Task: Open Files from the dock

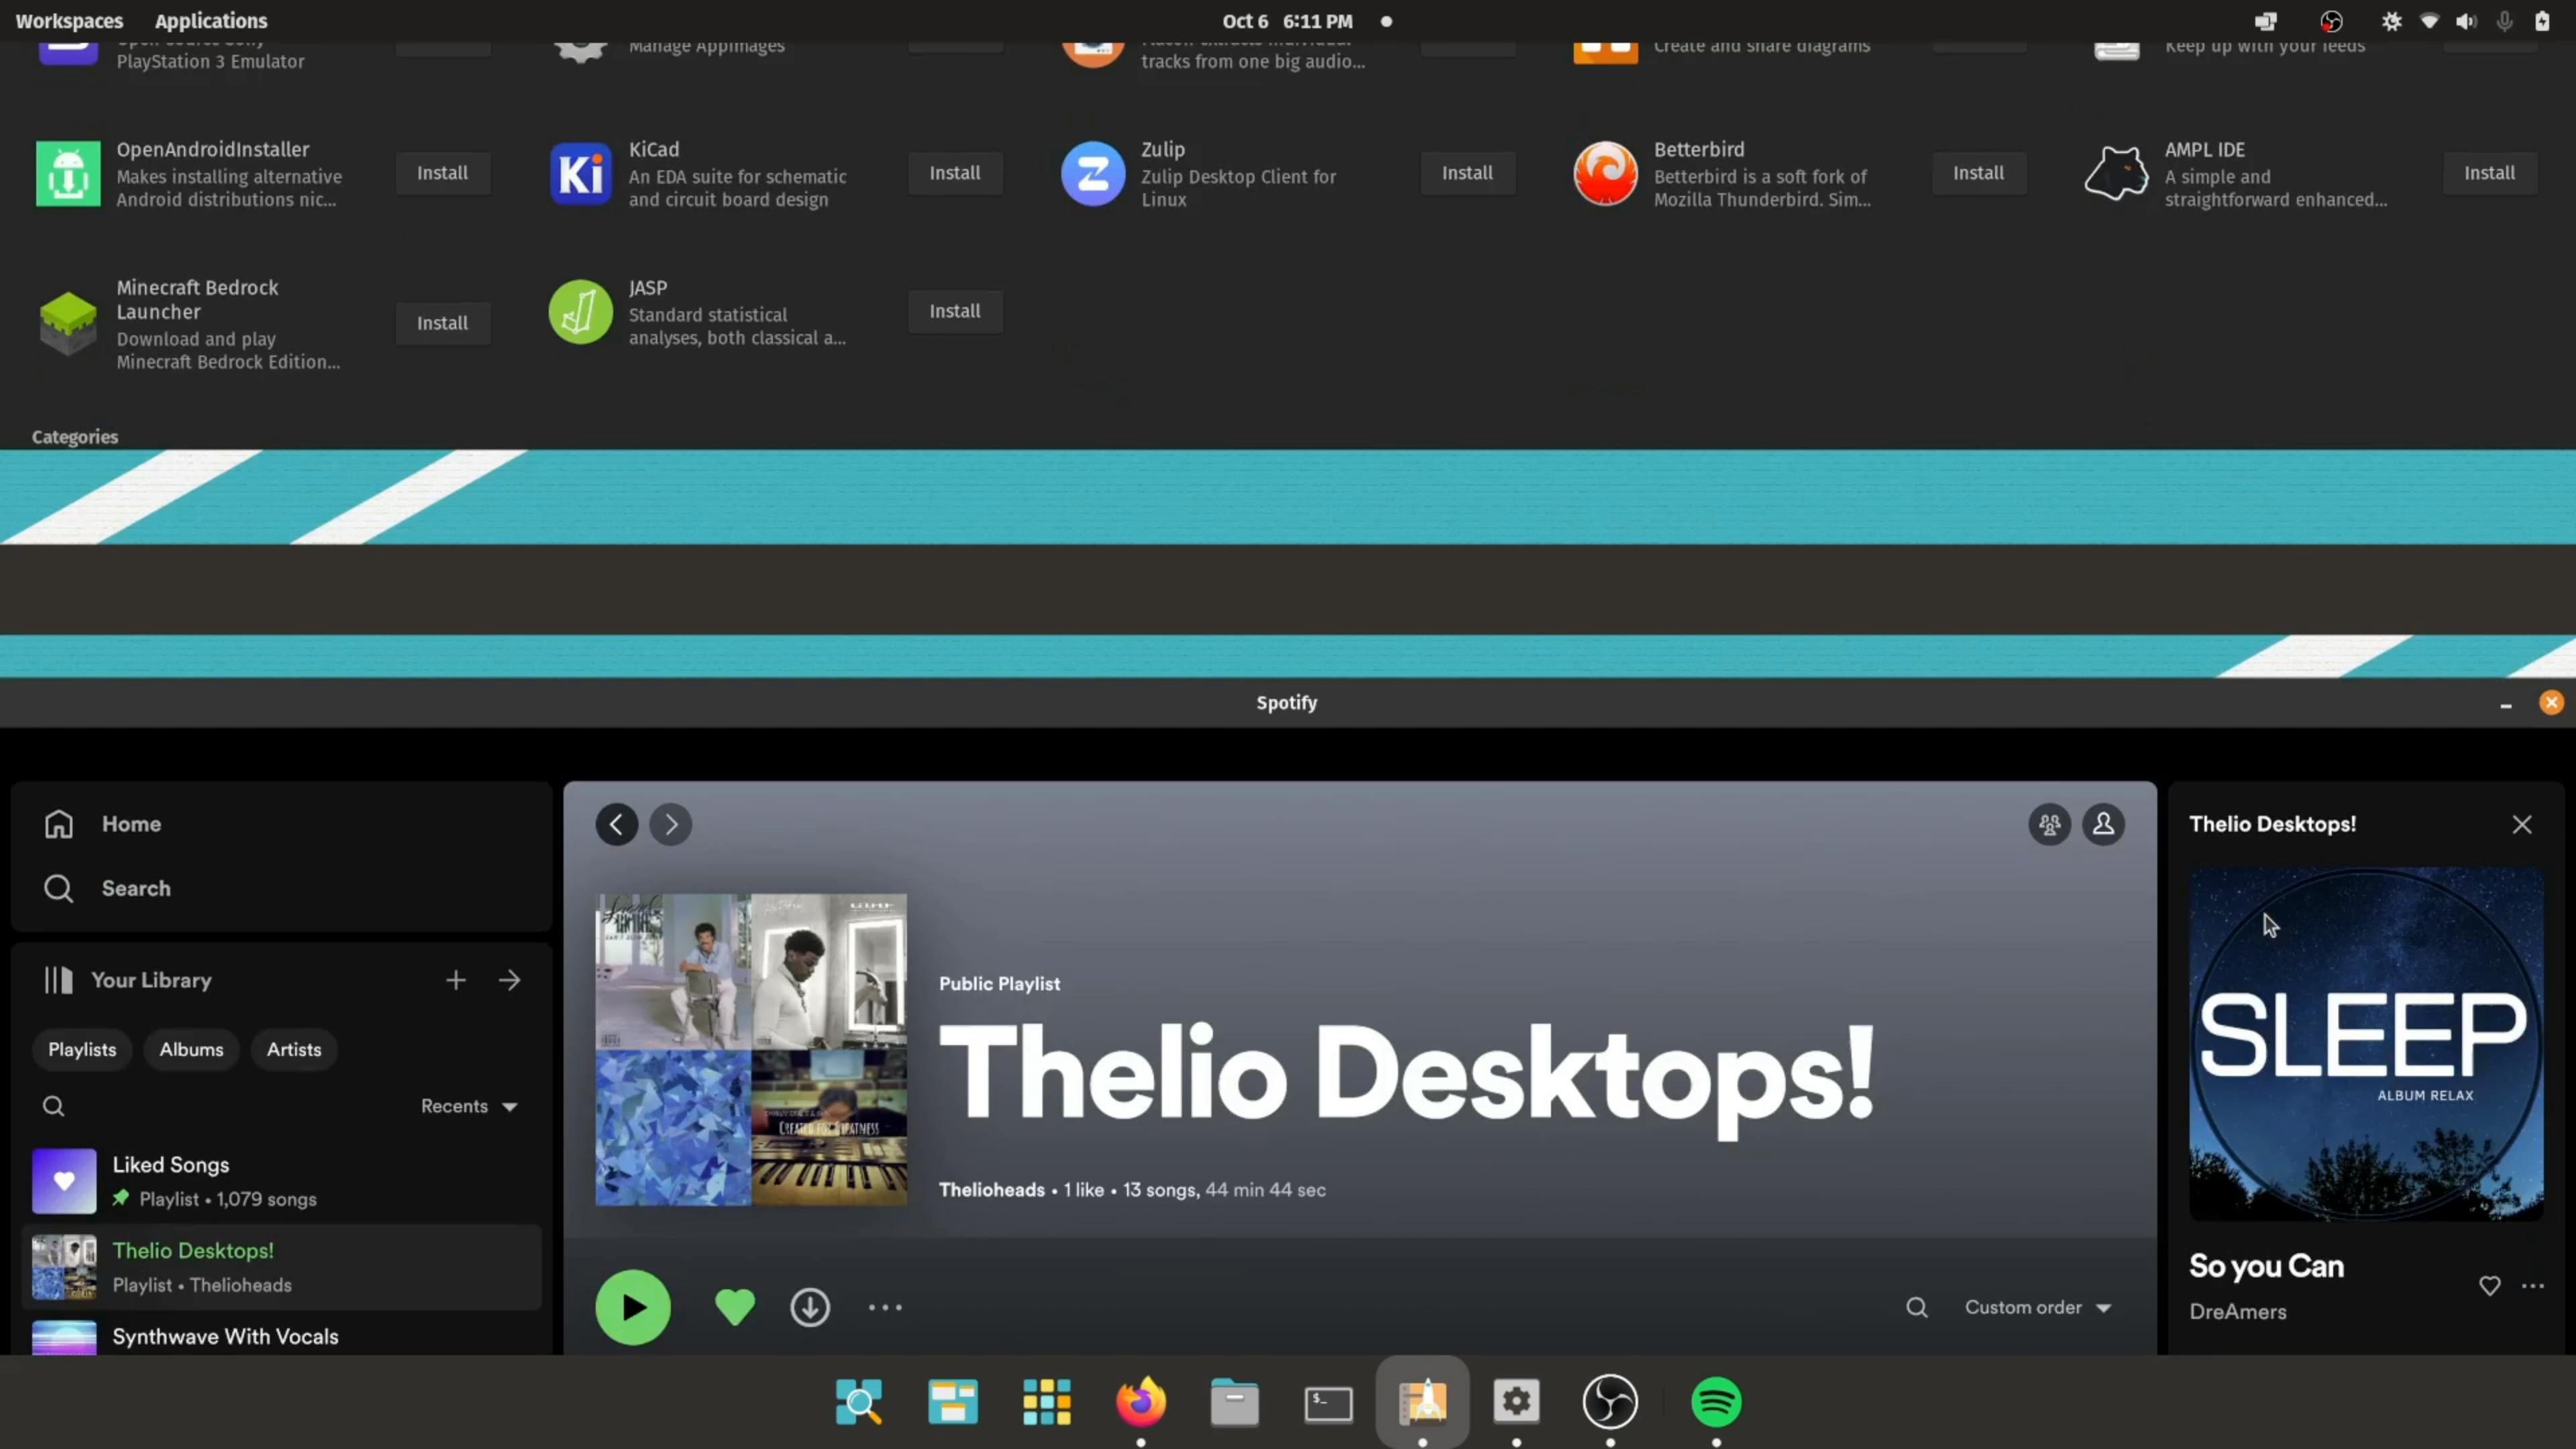Action: tap(1235, 1402)
